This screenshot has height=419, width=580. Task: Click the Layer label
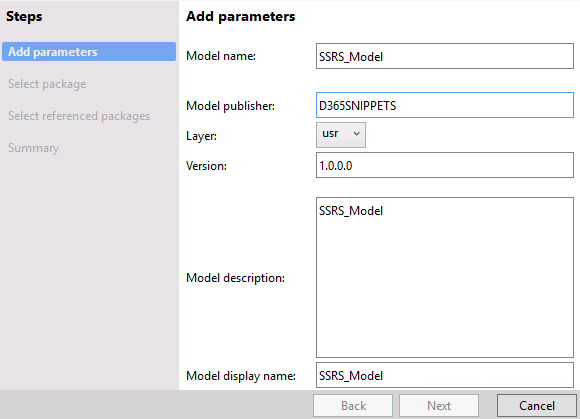(x=201, y=136)
